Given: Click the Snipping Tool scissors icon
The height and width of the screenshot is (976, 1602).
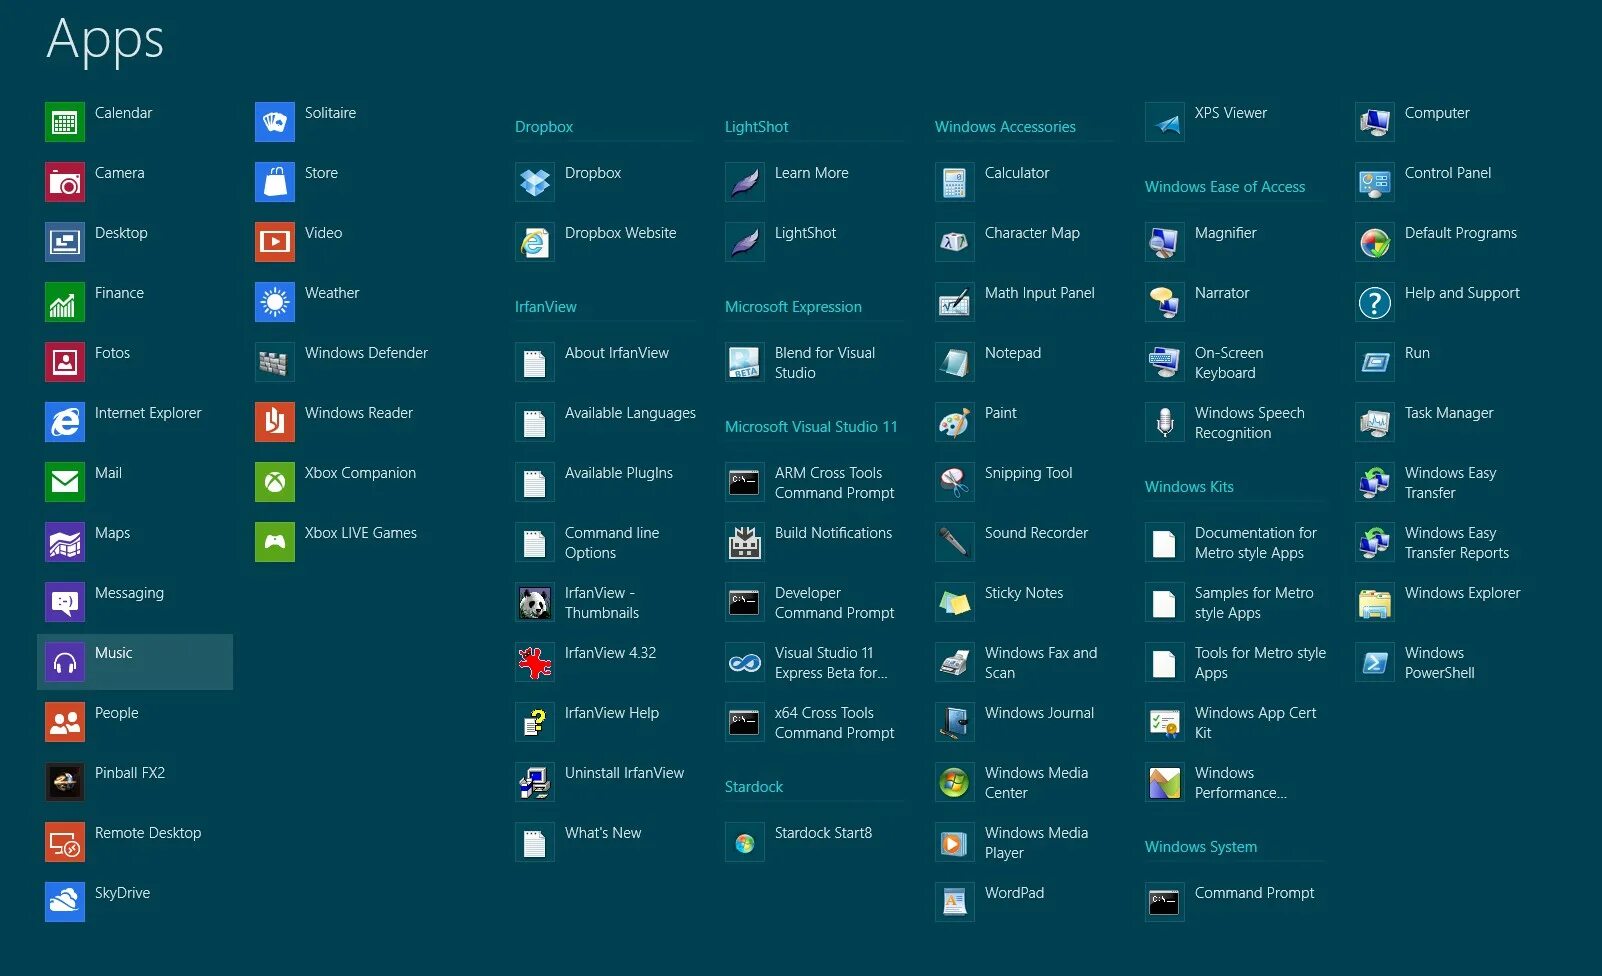Looking at the screenshot, I should pyautogui.click(x=955, y=482).
